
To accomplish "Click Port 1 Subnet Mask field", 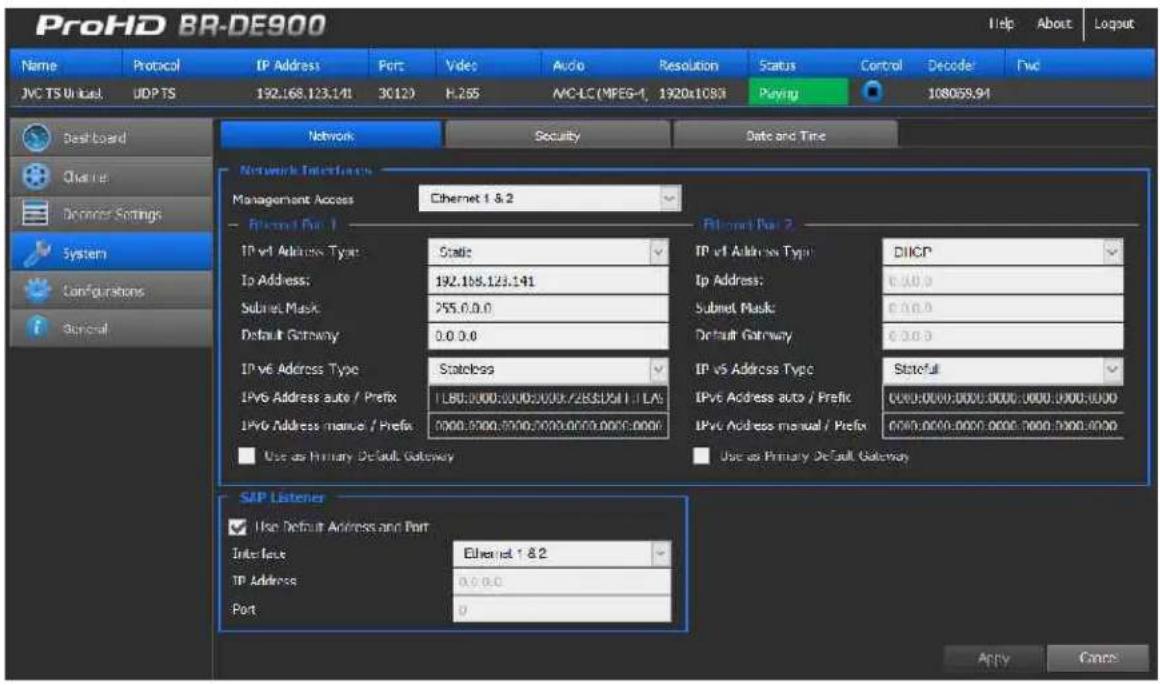I will tap(548, 308).
